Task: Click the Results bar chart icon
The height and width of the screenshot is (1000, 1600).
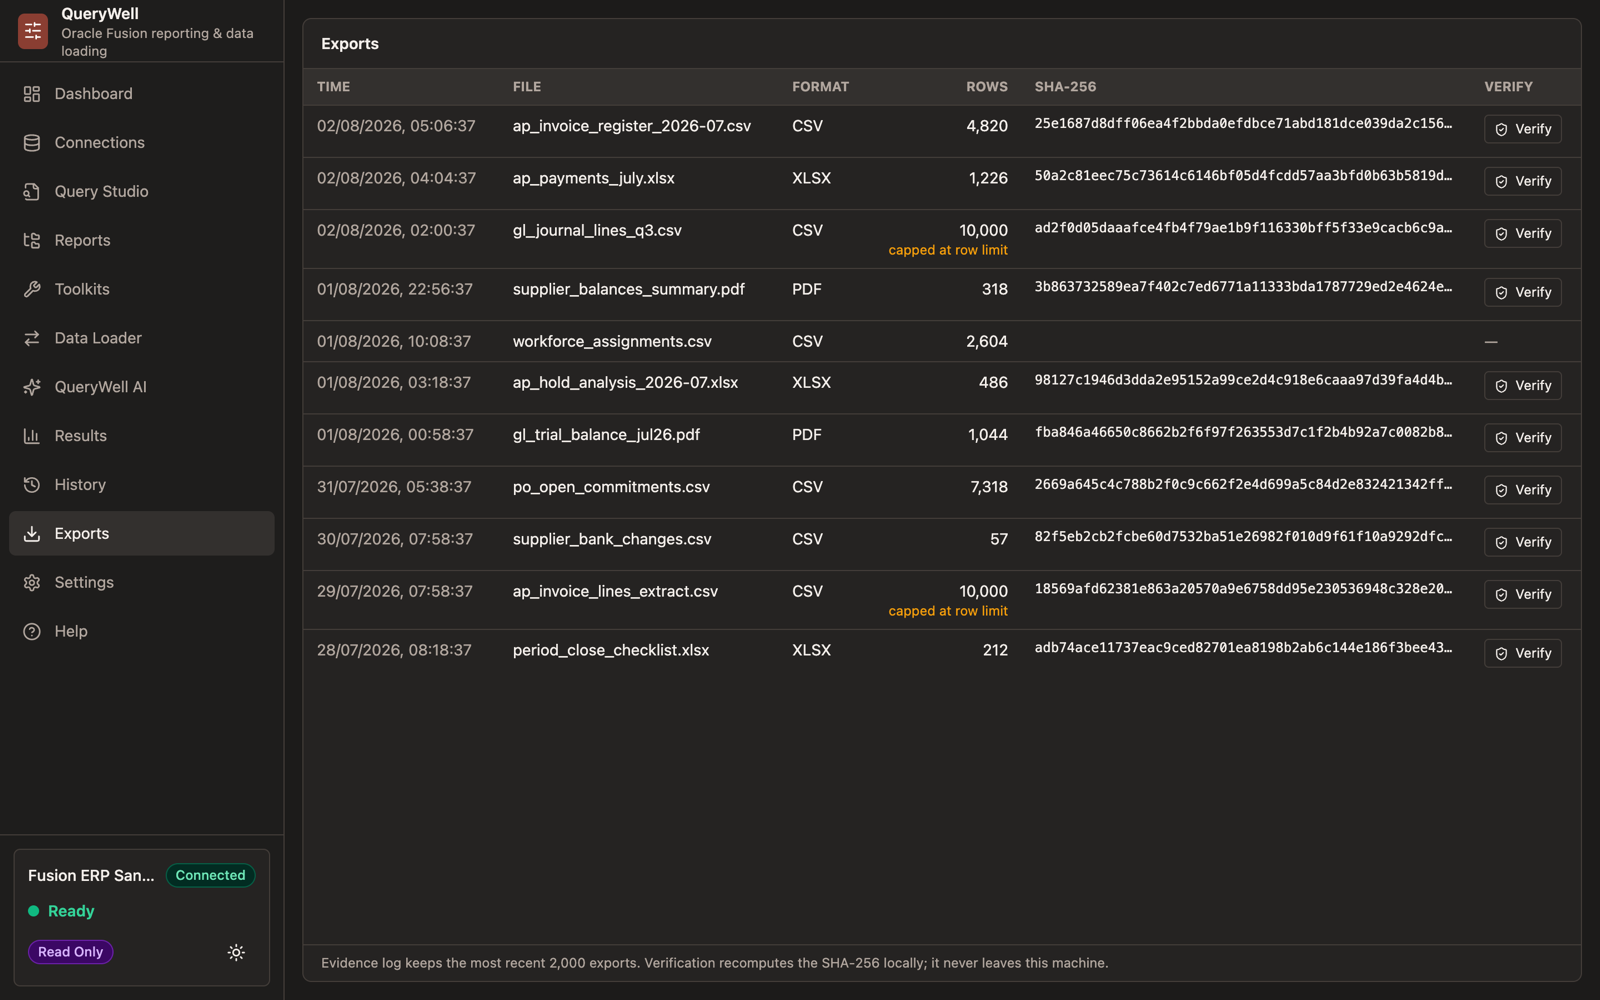Action: (x=32, y=436)
